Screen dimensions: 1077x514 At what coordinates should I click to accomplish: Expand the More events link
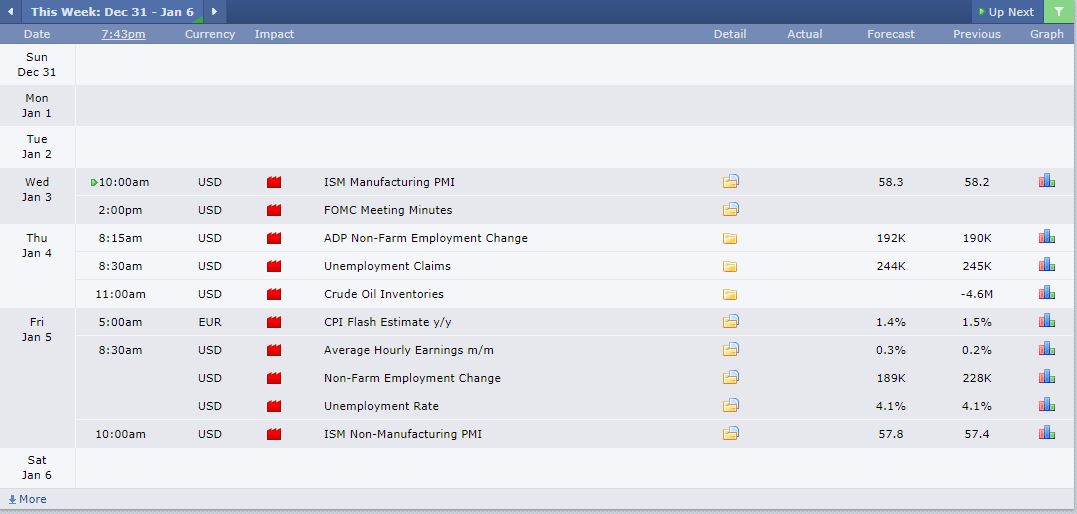tap(28, 499)
